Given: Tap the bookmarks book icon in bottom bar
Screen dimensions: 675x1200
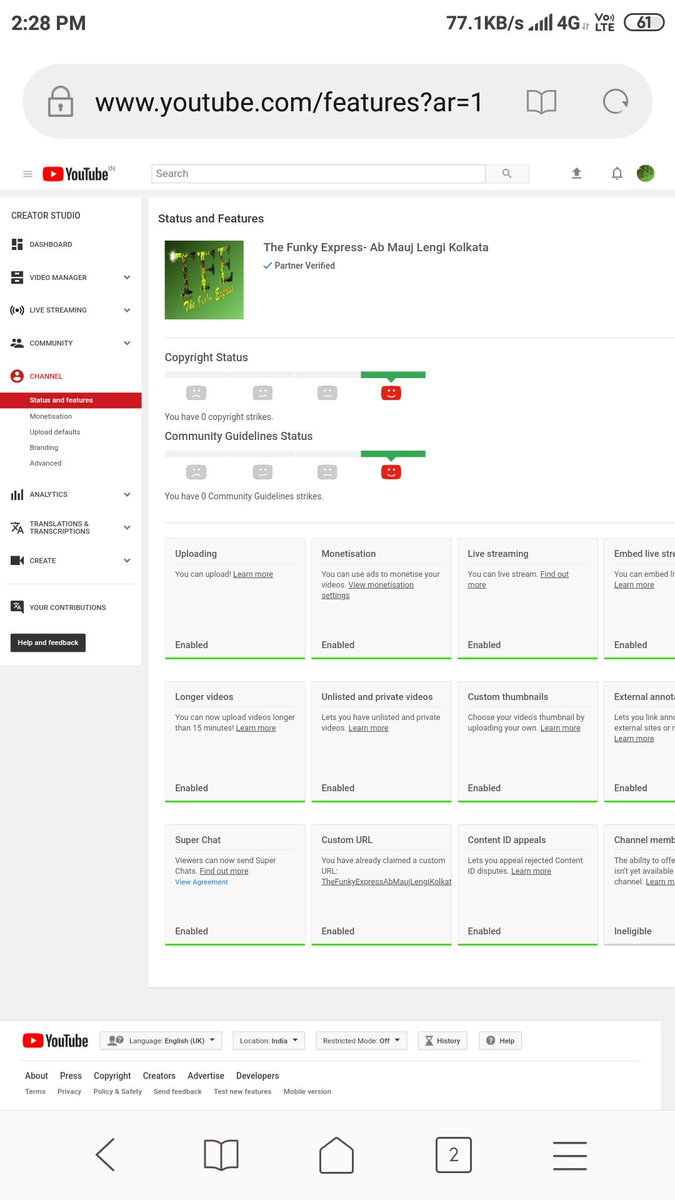Looking at the screenshot, I should coord(221,1155).
